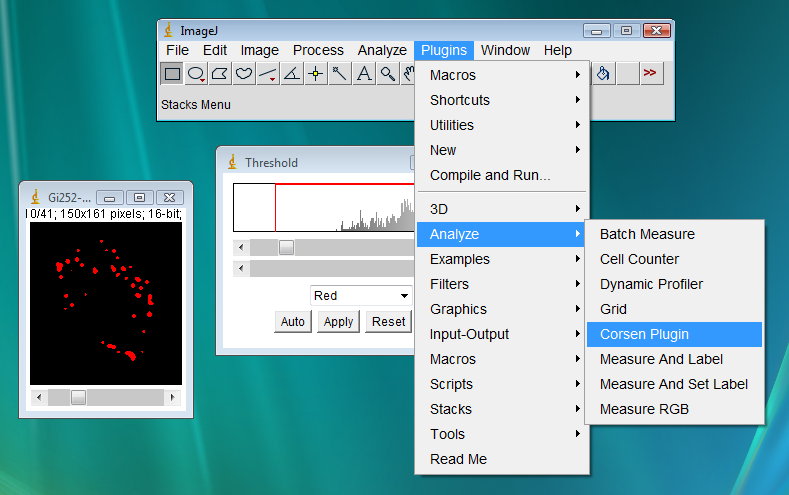
Task: Click the stack slice slider thumb
Action: point(78,397)
